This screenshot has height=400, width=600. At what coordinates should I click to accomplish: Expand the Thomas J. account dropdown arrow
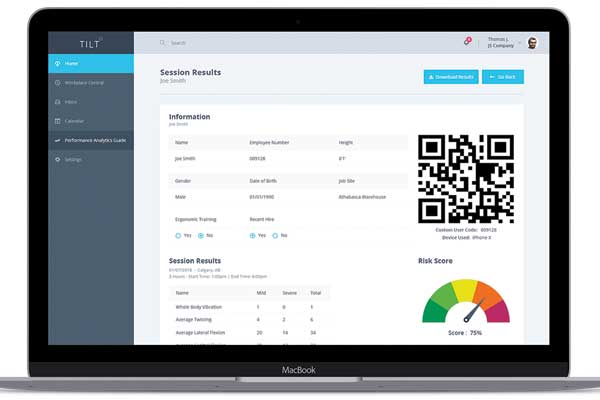(x=520, y=43)
